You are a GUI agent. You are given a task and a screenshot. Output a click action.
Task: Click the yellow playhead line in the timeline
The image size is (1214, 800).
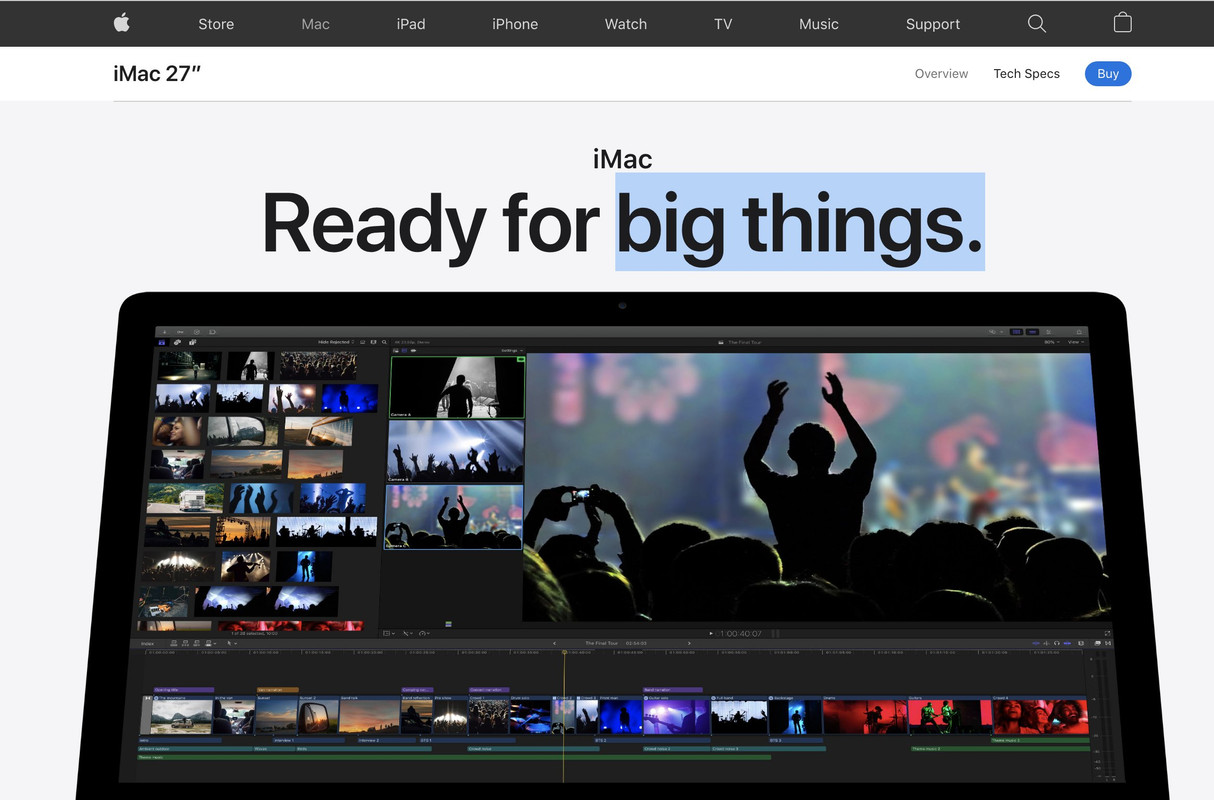(564, 715)
